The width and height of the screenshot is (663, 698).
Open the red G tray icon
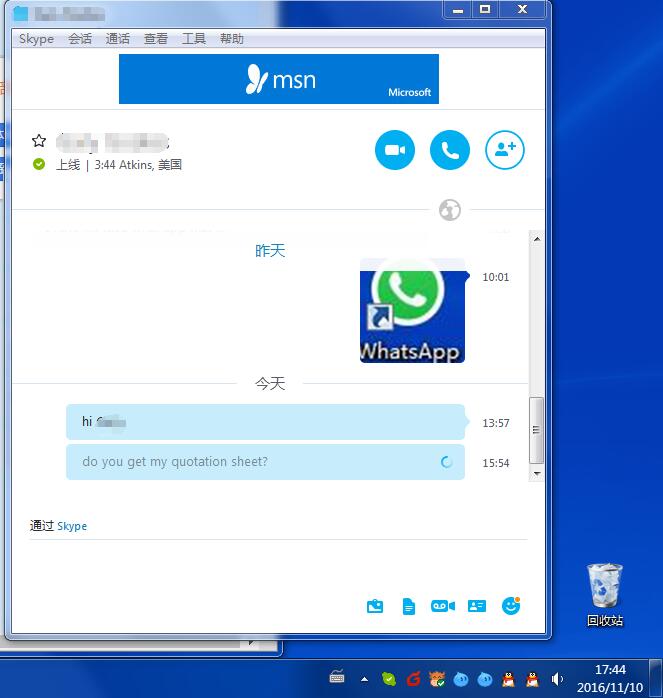pos(413,679)
